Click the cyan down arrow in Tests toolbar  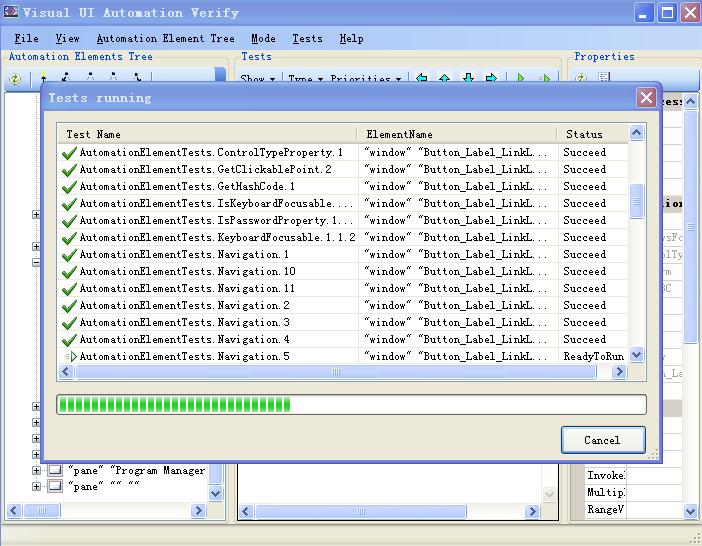pyautogui.click(x=468, y=78)
